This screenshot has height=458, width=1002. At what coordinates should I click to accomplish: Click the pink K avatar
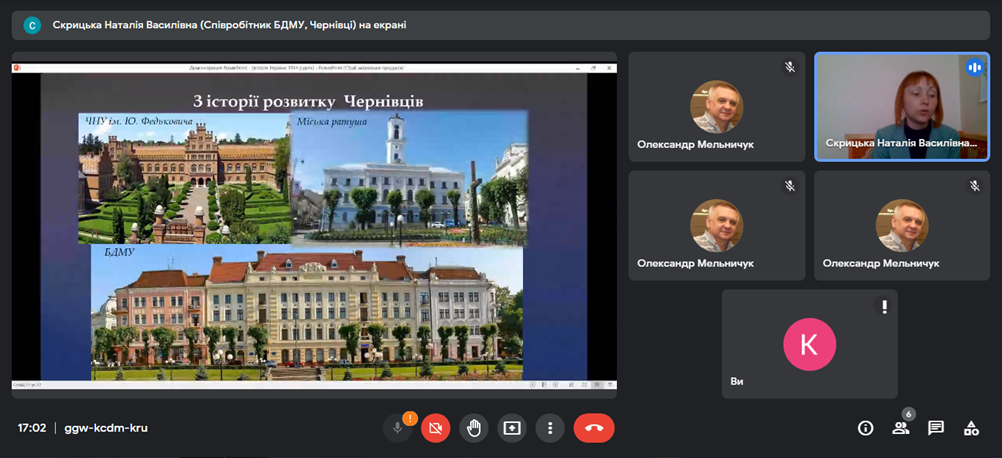click(810, 344)
